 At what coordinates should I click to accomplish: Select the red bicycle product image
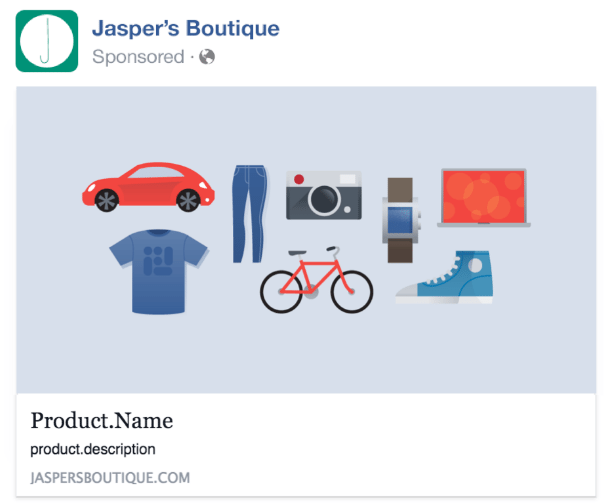(x=316, y=280)
